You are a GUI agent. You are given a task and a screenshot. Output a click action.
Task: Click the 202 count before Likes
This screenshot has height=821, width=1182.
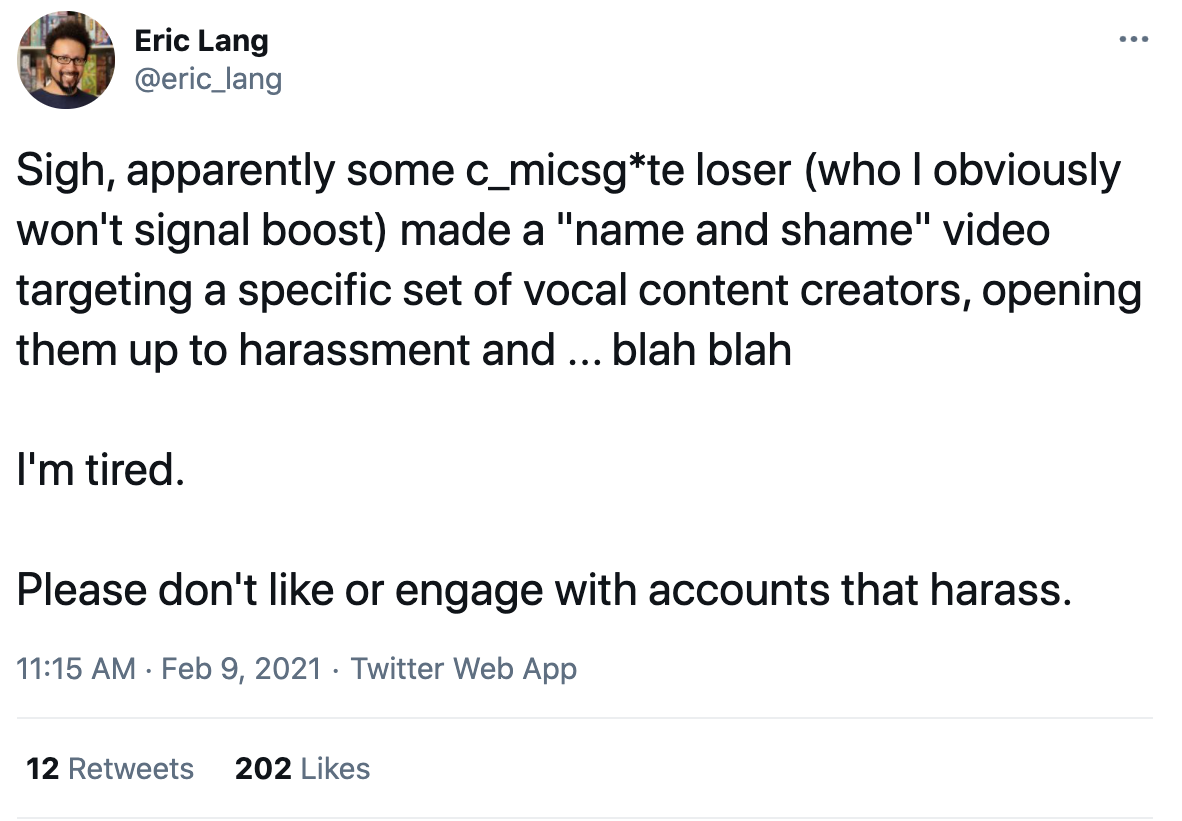click(x=263, y=769)
